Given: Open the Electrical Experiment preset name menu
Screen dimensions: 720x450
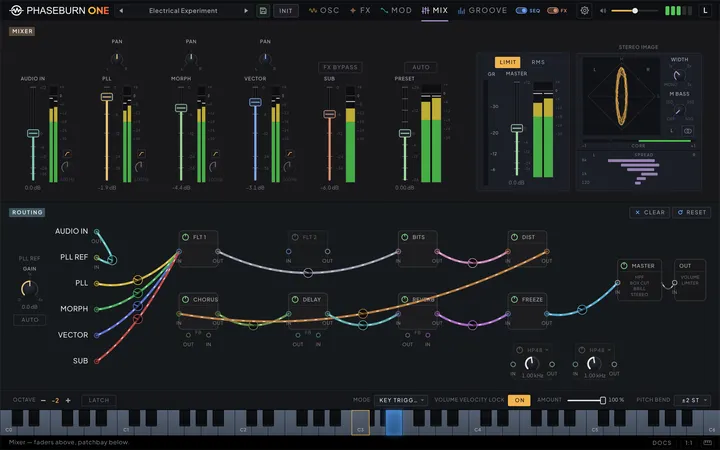Looking at the screenshot, I should click(x=183, y=11).
